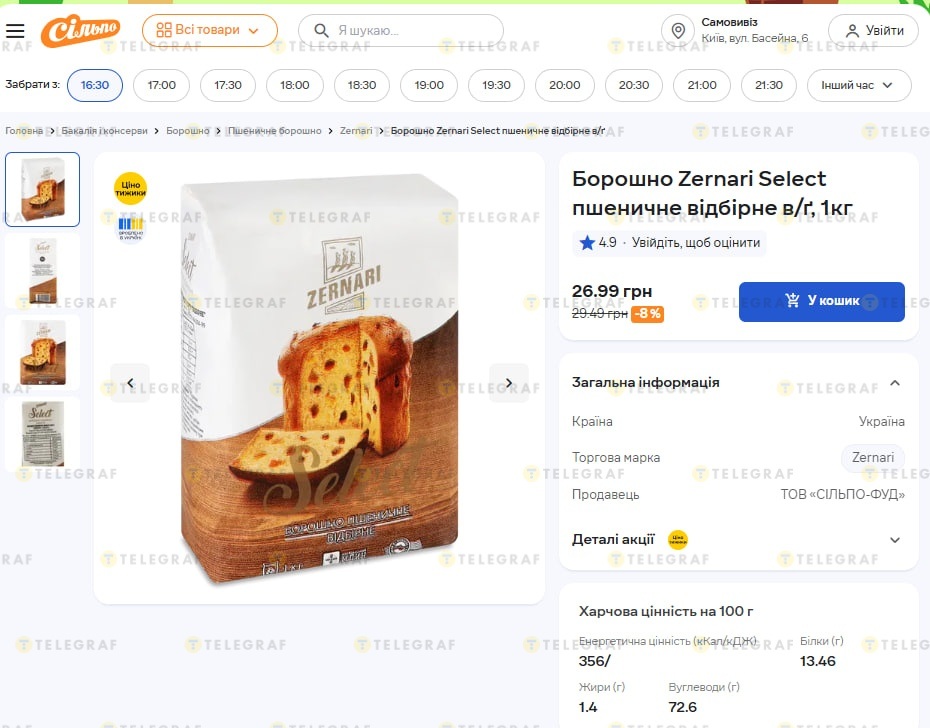Select the 16:30 pickup time slot

95,85
